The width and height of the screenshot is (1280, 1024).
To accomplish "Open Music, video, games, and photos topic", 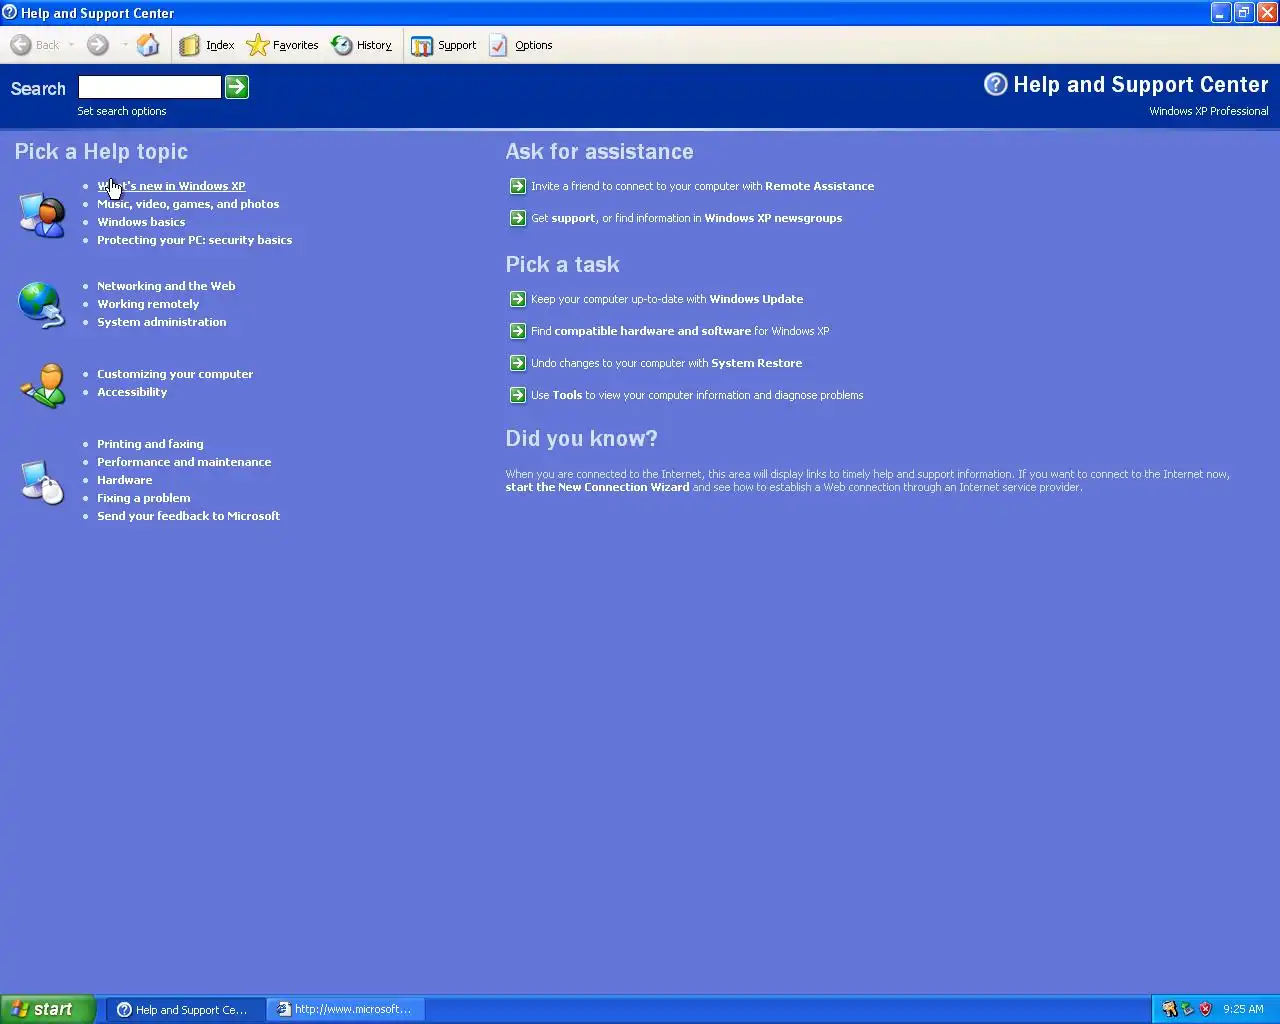I will tap(188, 204).
